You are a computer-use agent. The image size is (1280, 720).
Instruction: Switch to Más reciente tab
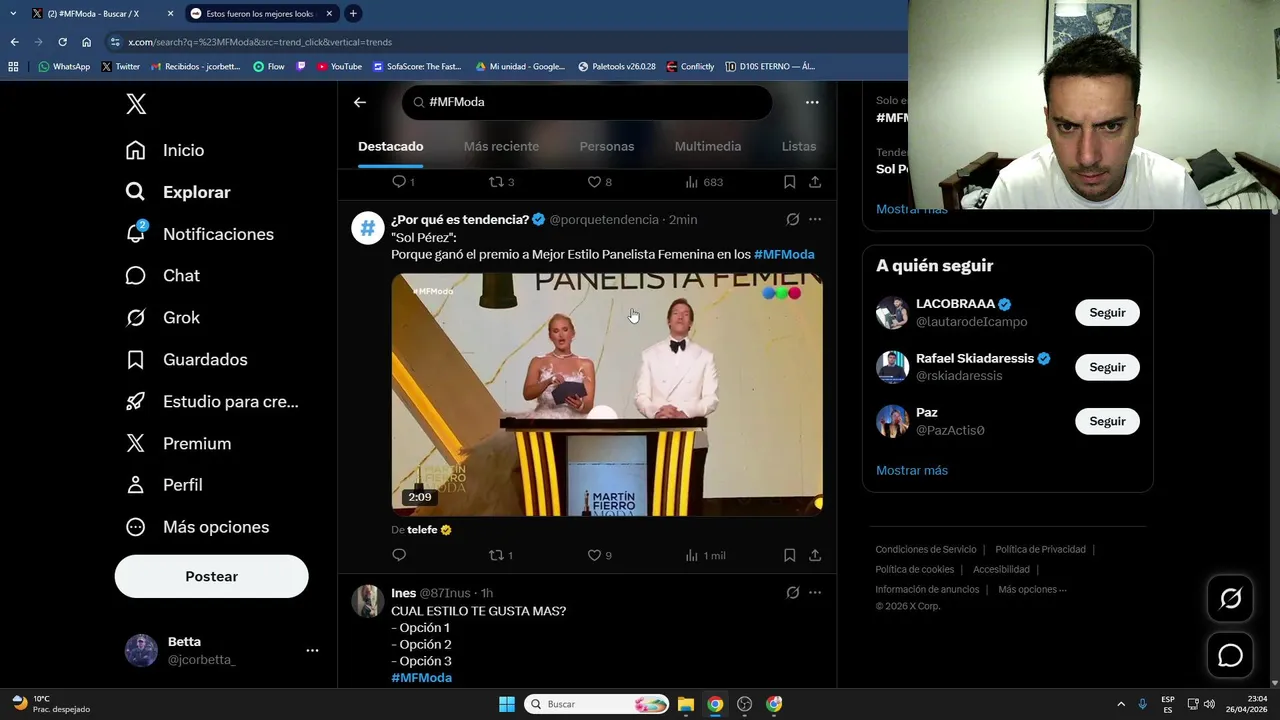coord(501,146)
